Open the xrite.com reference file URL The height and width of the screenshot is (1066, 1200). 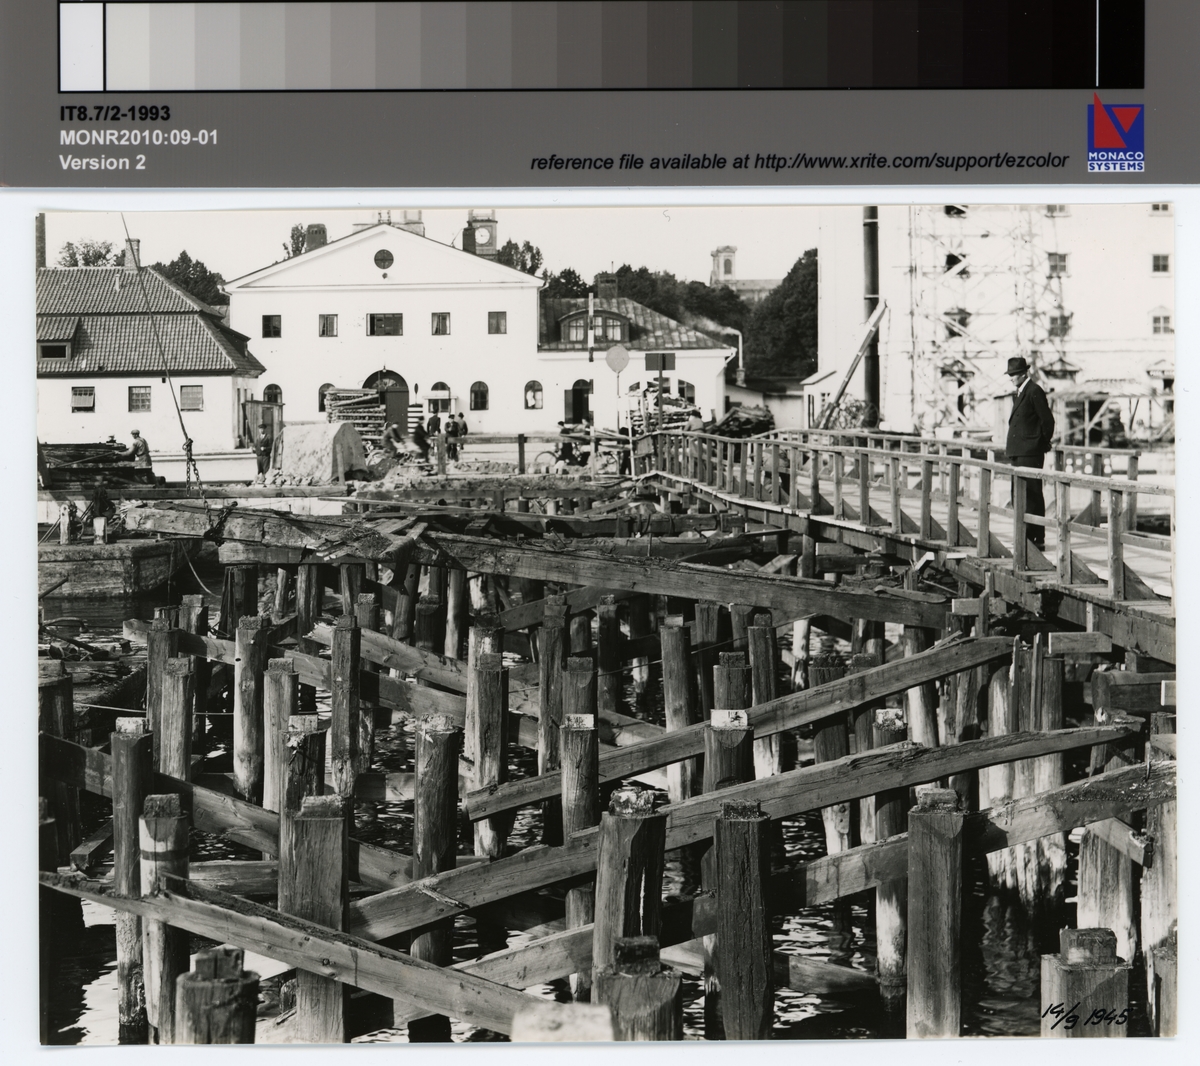(x=911, y=161)
